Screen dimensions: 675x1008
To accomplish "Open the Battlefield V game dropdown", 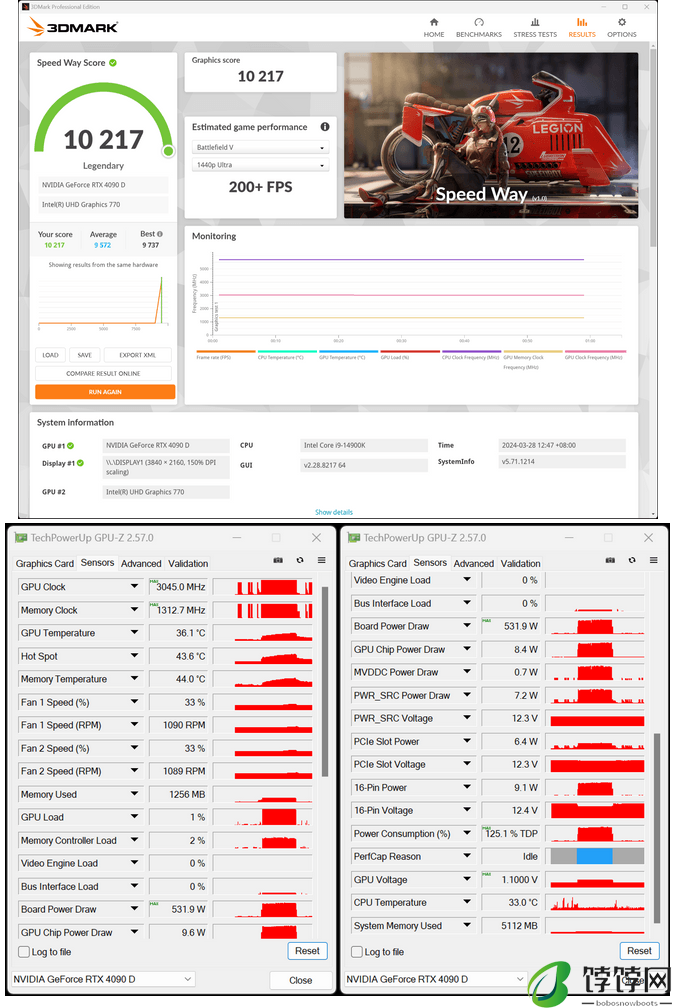I will 260,147.
